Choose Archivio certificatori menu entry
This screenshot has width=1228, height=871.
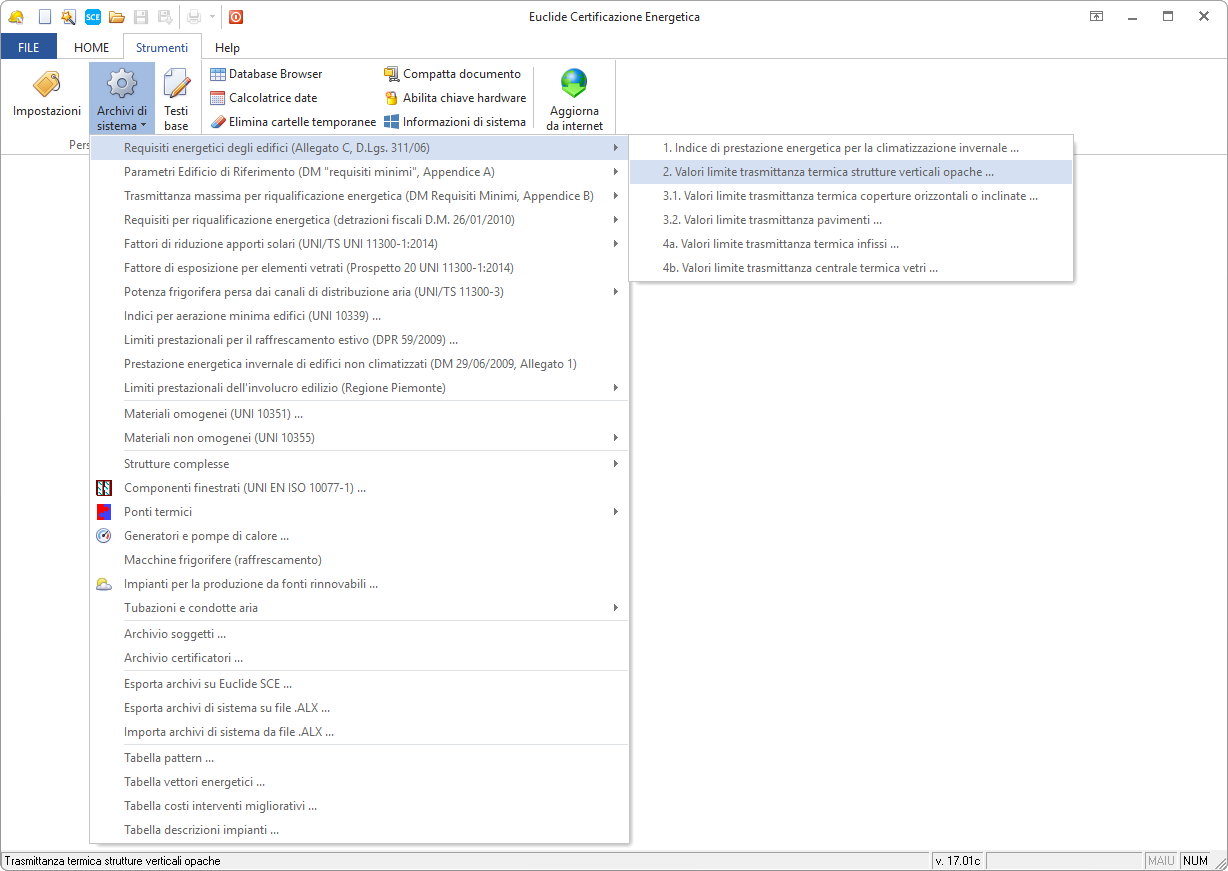[x=184, y=658]
